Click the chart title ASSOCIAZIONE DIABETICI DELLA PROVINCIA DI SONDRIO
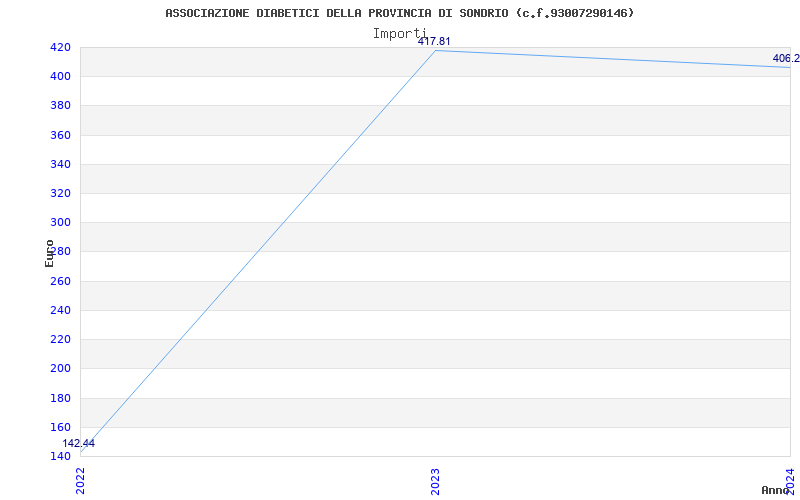The image size is (800, 500). 399,13
